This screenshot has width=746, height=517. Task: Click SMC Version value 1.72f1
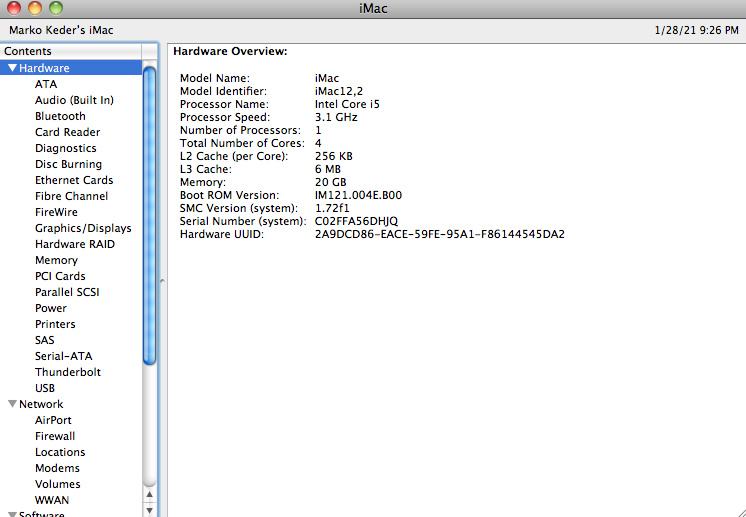coord(332,208)
